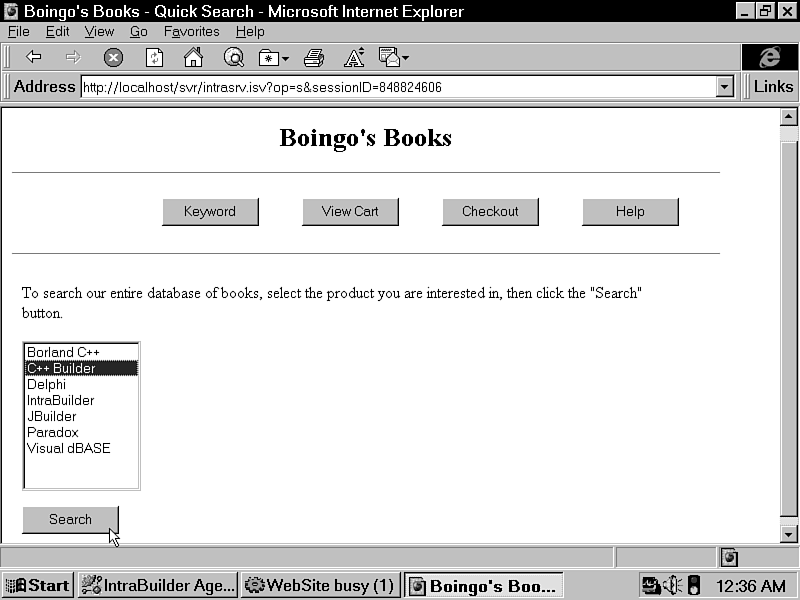Image resolution: width=800 pixels, height=600 pixels.
Task: Click the system tray traffic light icon
Action: click(x=694, y=585)
